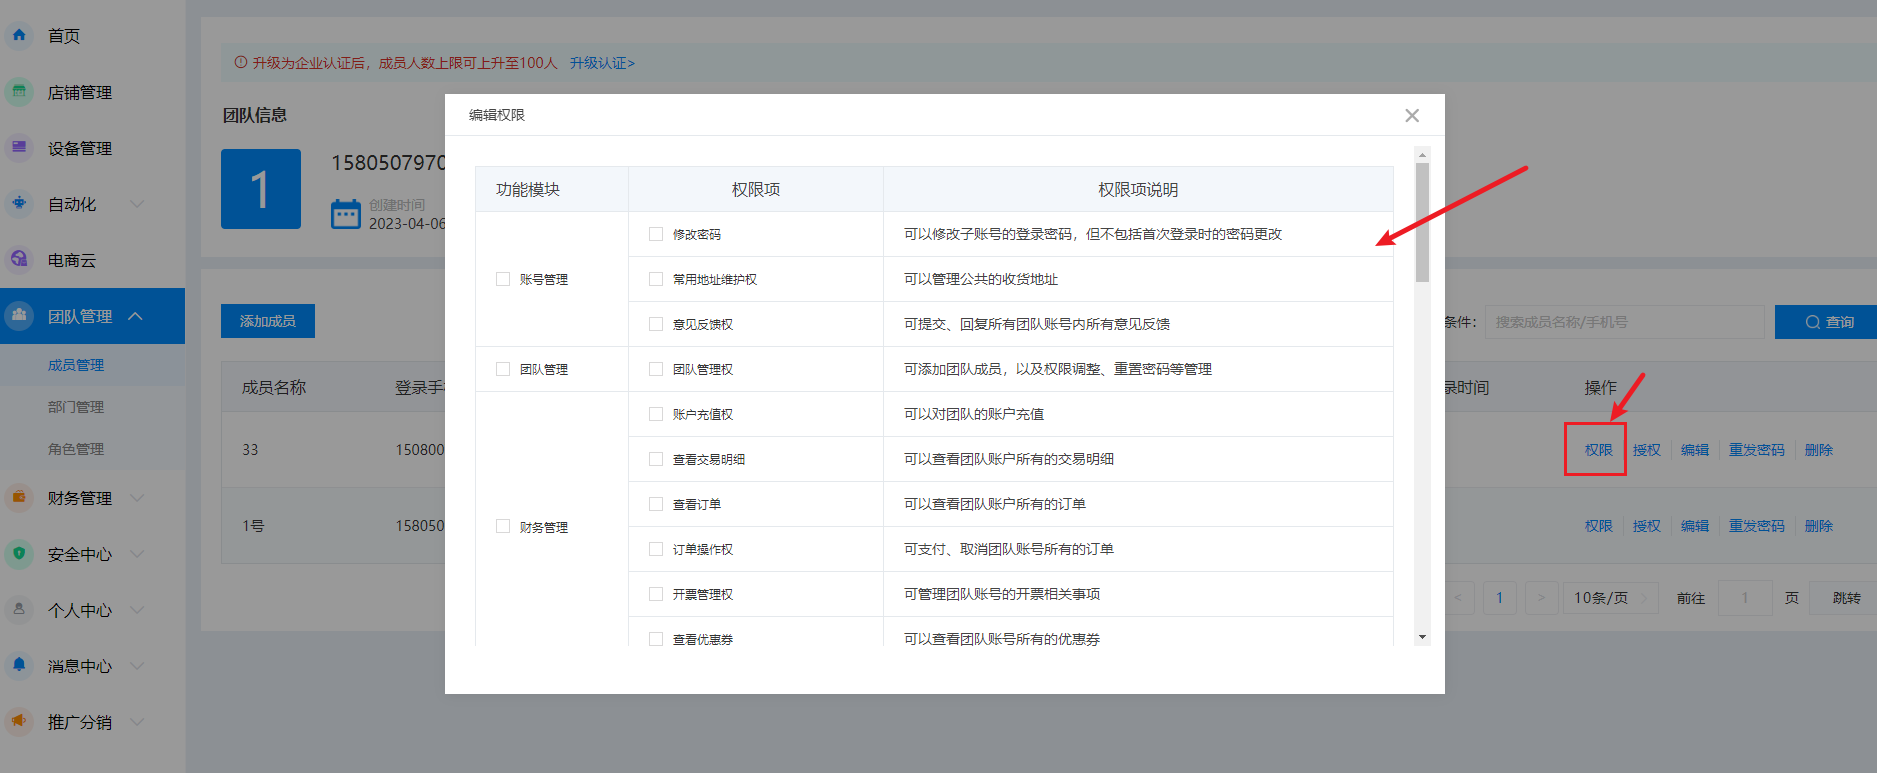Check the 订单操作权 checkbox
The height and width of the screenshot is (773, 1877).
656,549
